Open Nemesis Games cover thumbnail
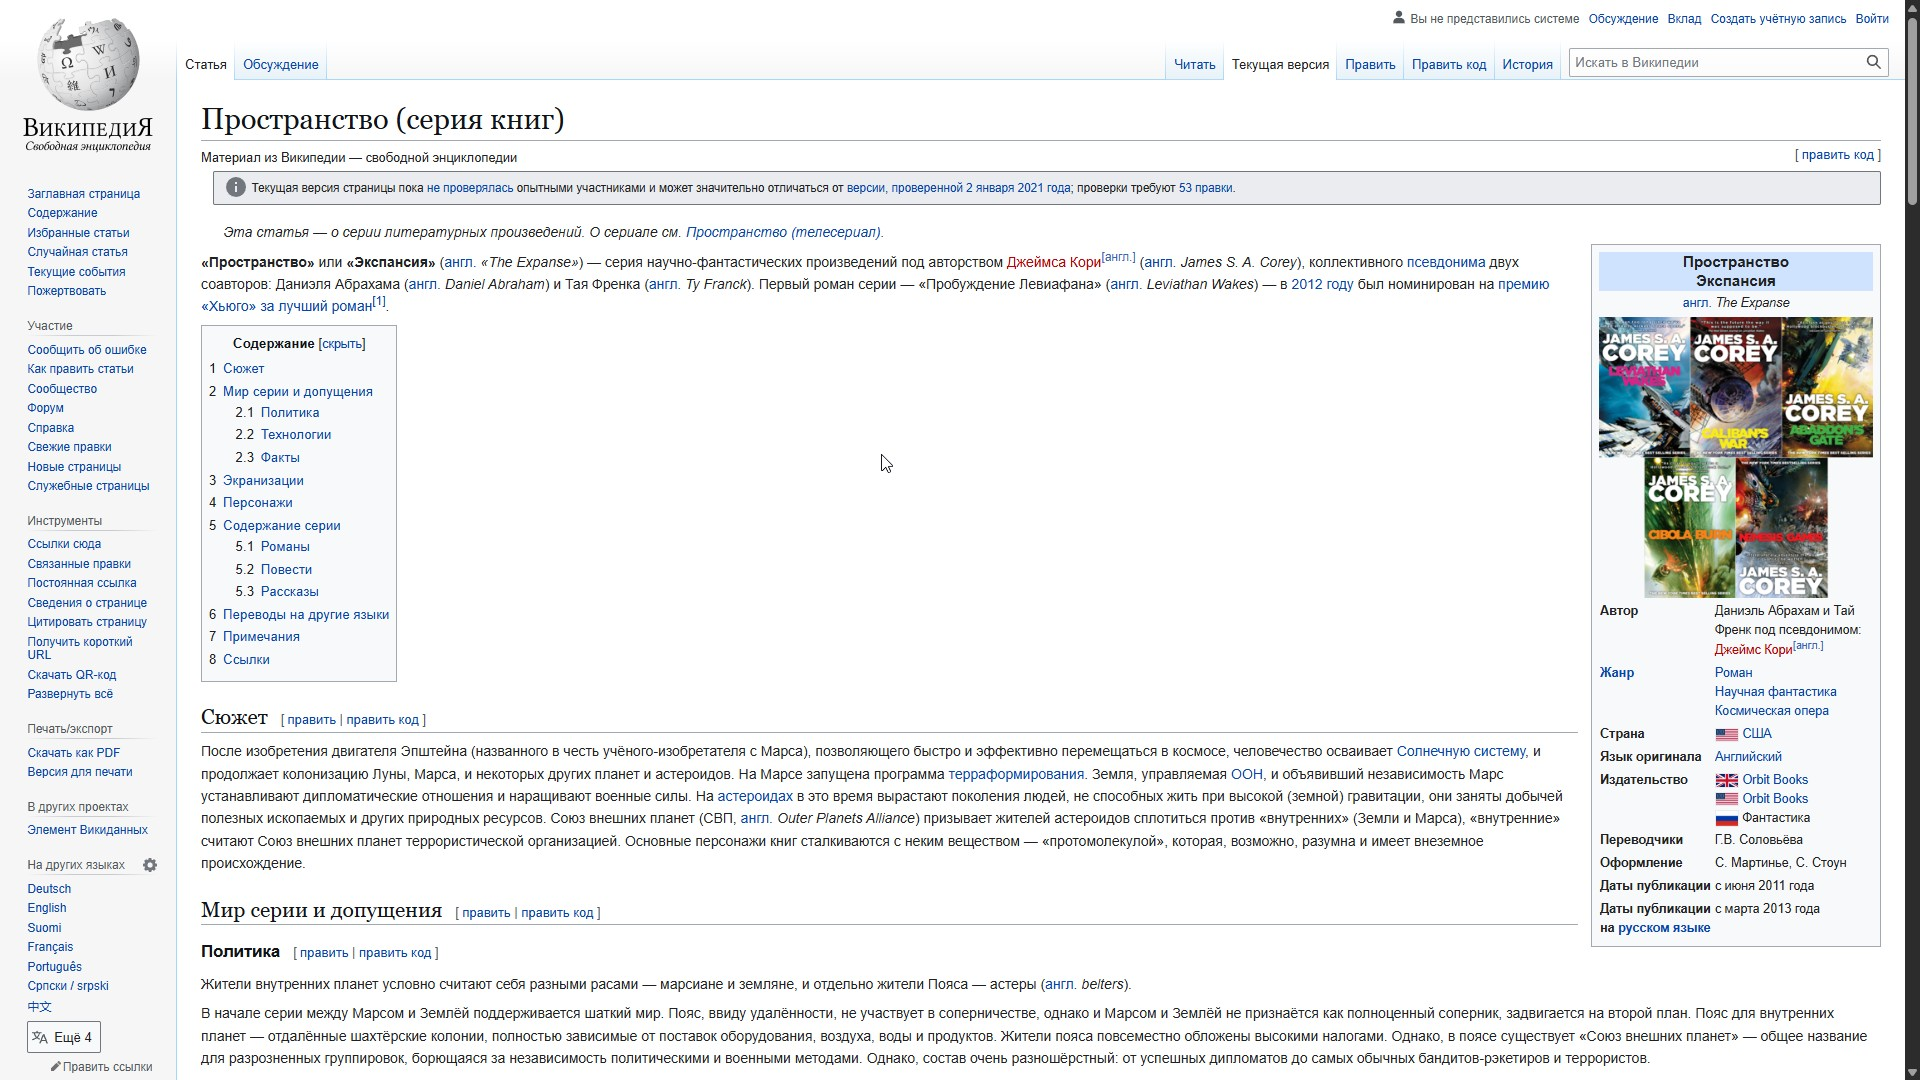This screenshot has width=1920, height=1080. pos(1781,527)
